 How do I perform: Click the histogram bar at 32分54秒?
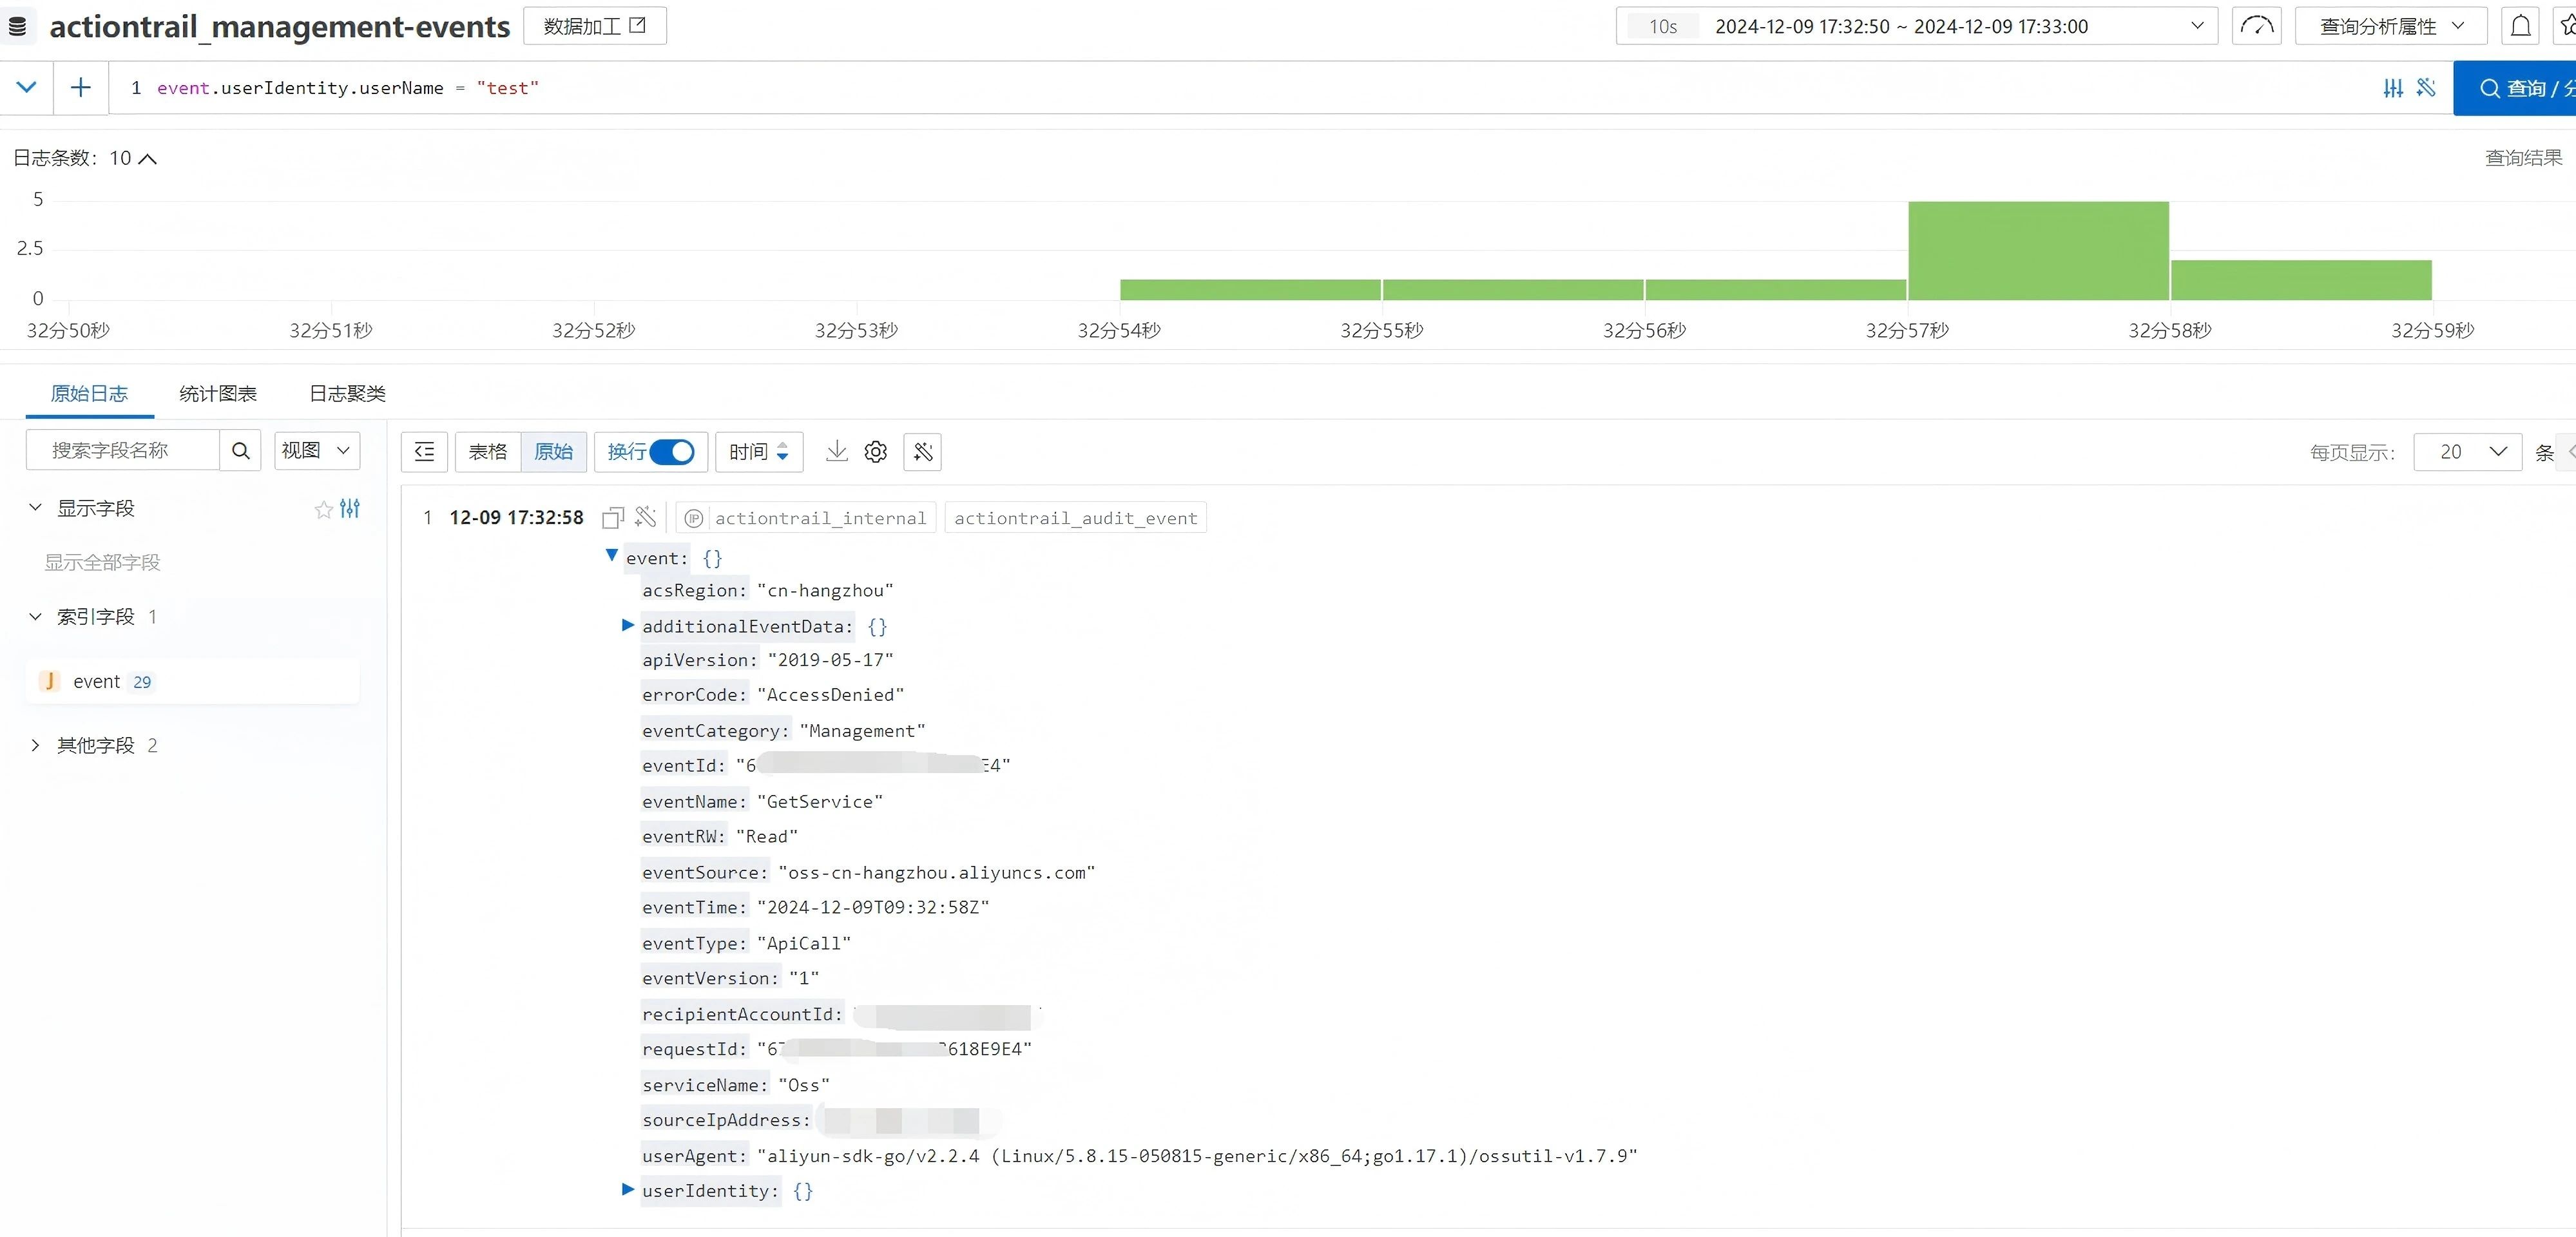tap(1250, 289)
